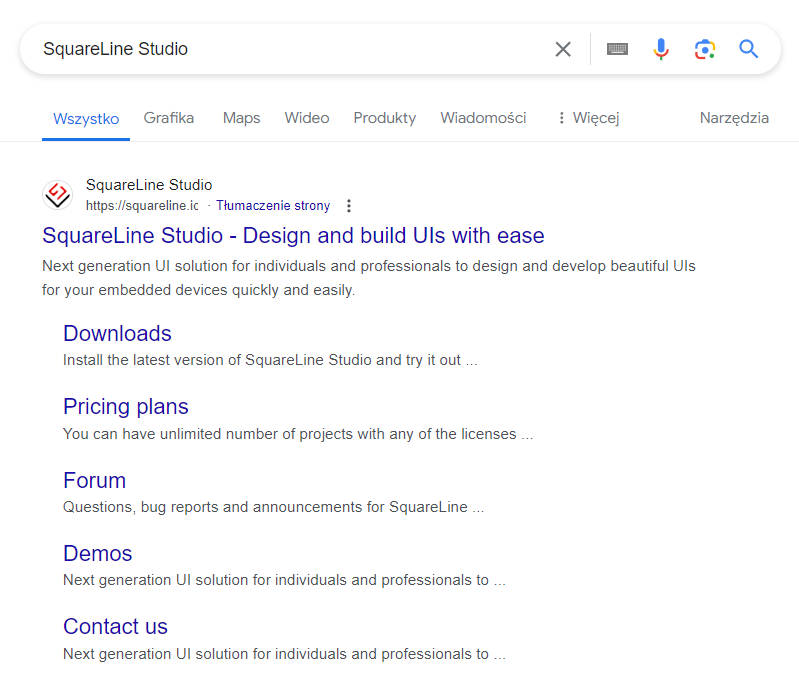Screen dimensions: 799x674
Task: Open the three-dot menu beside the result URL
Action: coord(349,206)
